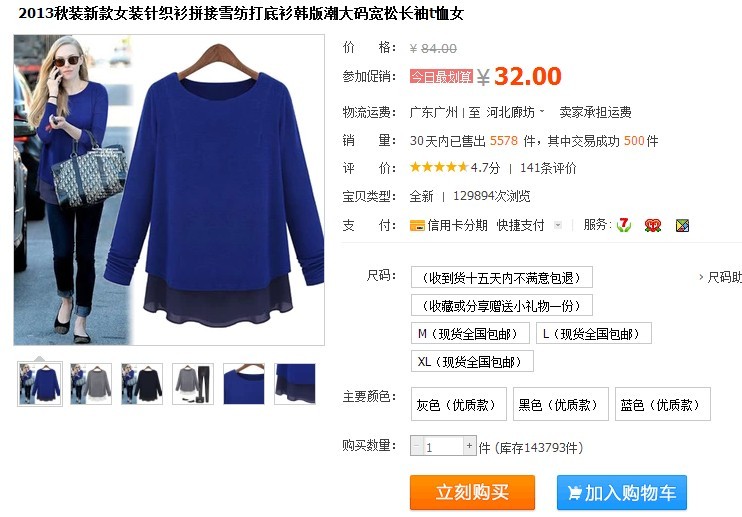Click the credit card 信用卡分期 icon
The width and height of the screenshot is (742, 517).
[417, 226]
